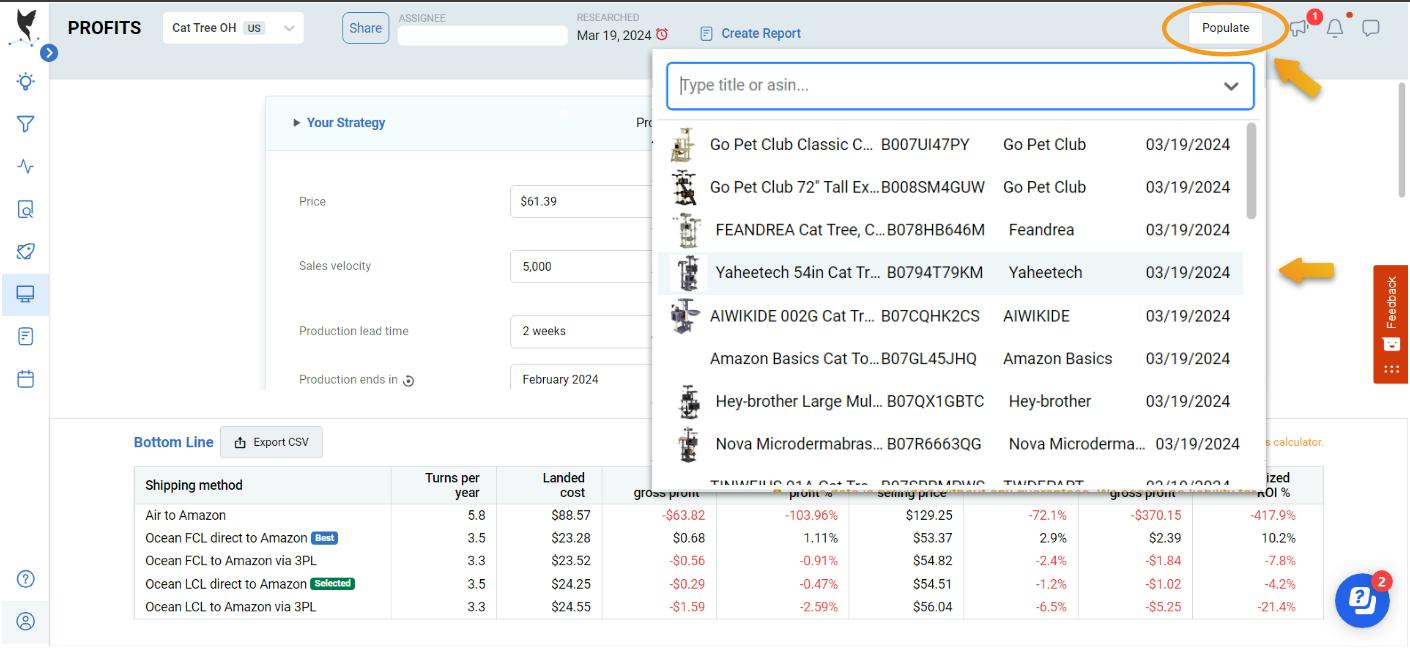Click the AIWIKIDE product thumbnail
This screenshot has height=650, width=1410.
[685, 316]
